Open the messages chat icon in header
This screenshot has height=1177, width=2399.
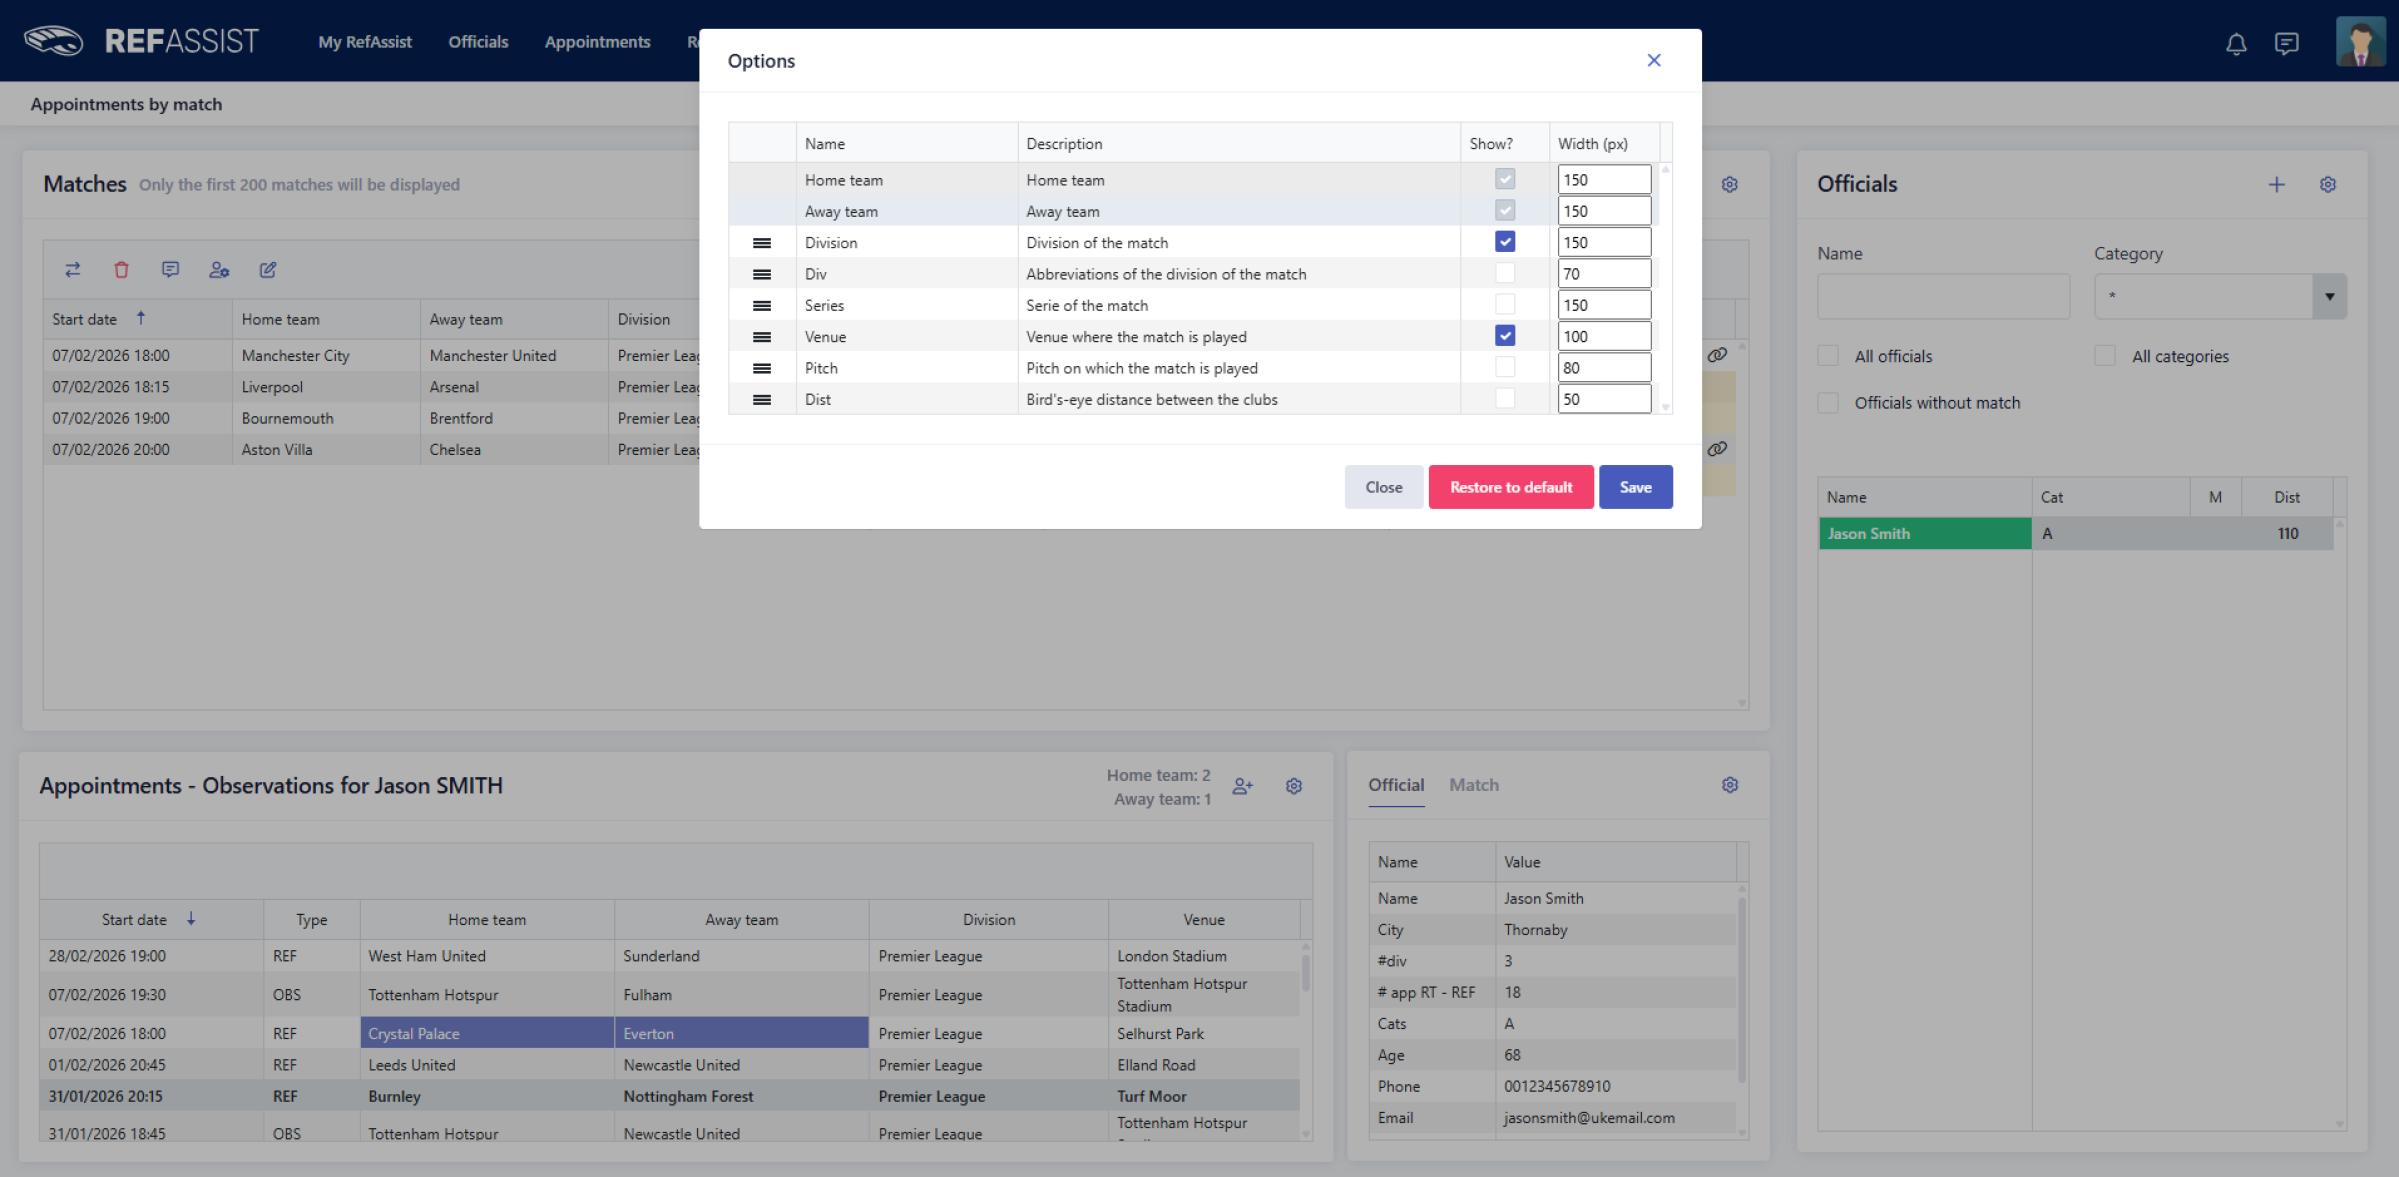[x=2286, y=43]
